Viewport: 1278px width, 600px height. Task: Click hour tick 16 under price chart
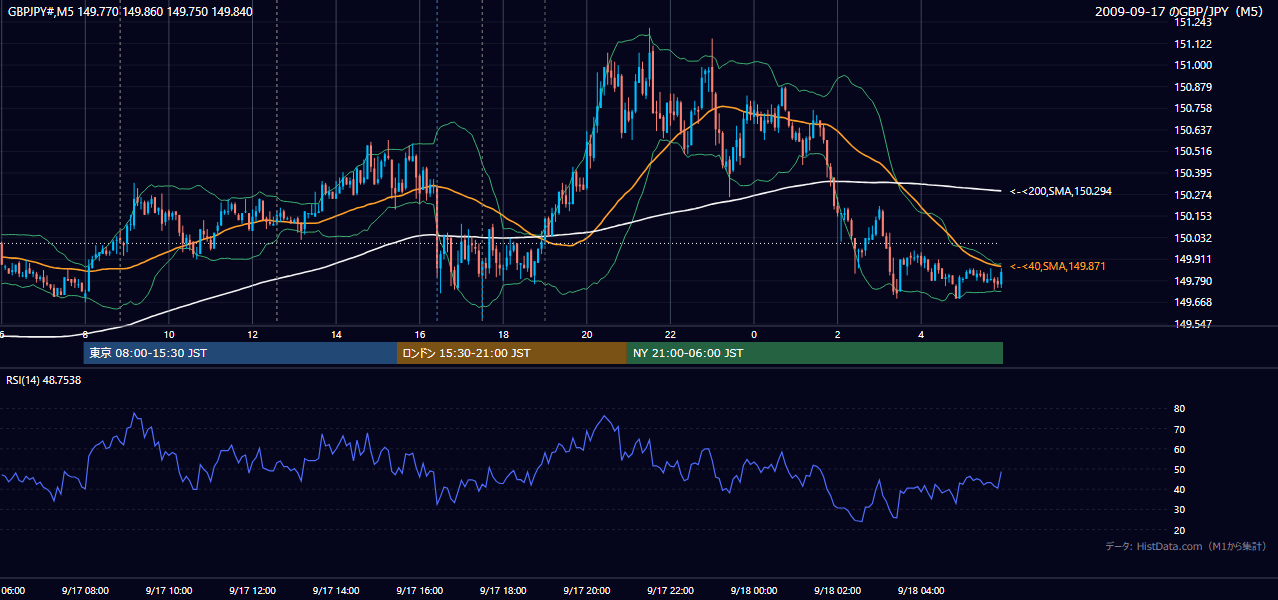(420, 335)
